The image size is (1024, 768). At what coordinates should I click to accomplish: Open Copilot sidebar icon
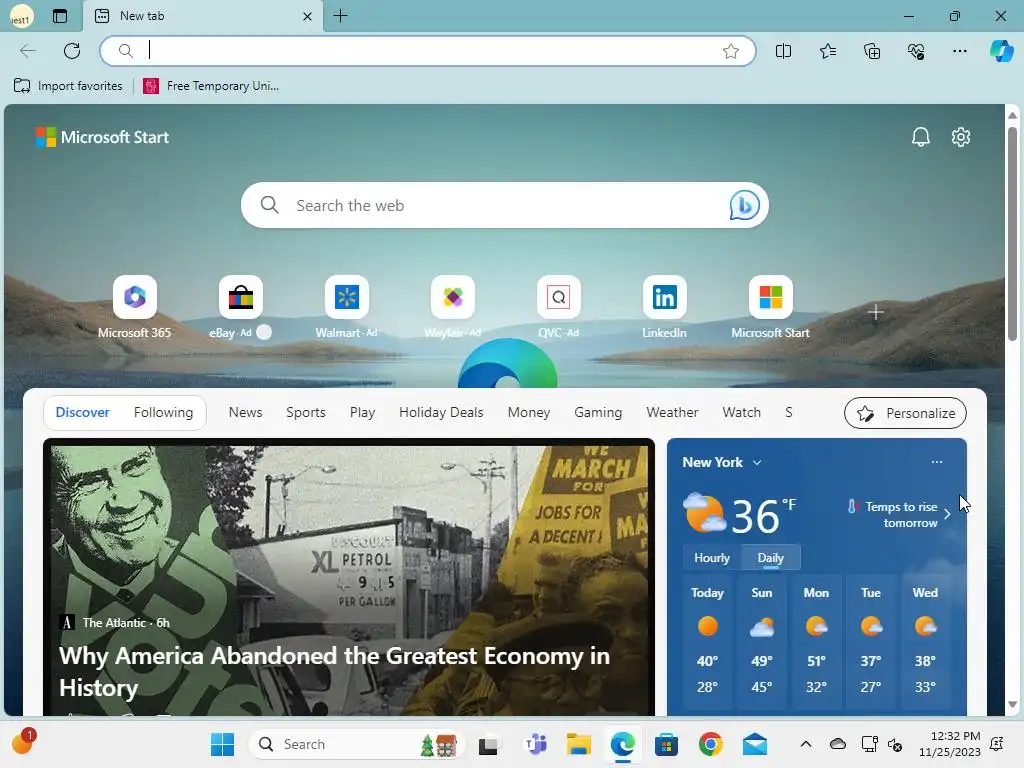1002,51
